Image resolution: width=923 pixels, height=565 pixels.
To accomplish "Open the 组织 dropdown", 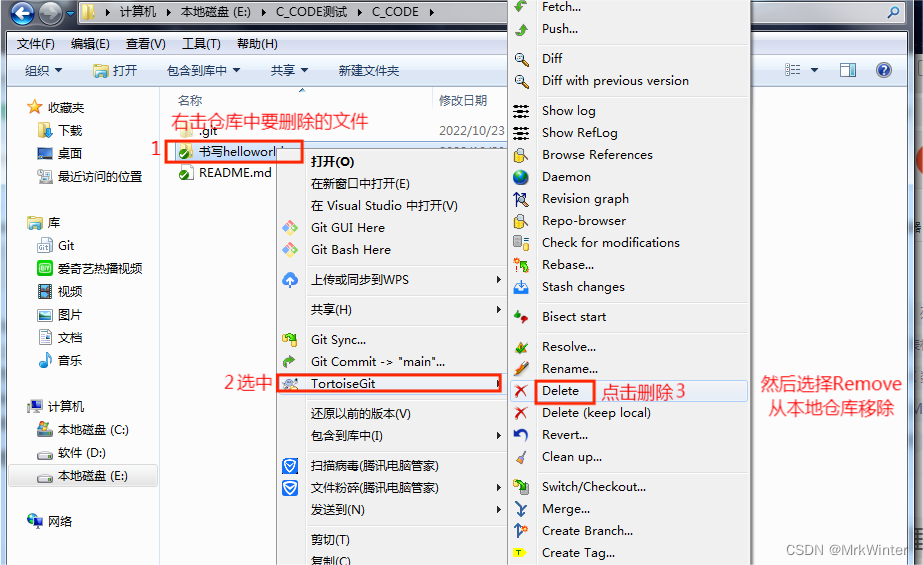I will point(43,71).
